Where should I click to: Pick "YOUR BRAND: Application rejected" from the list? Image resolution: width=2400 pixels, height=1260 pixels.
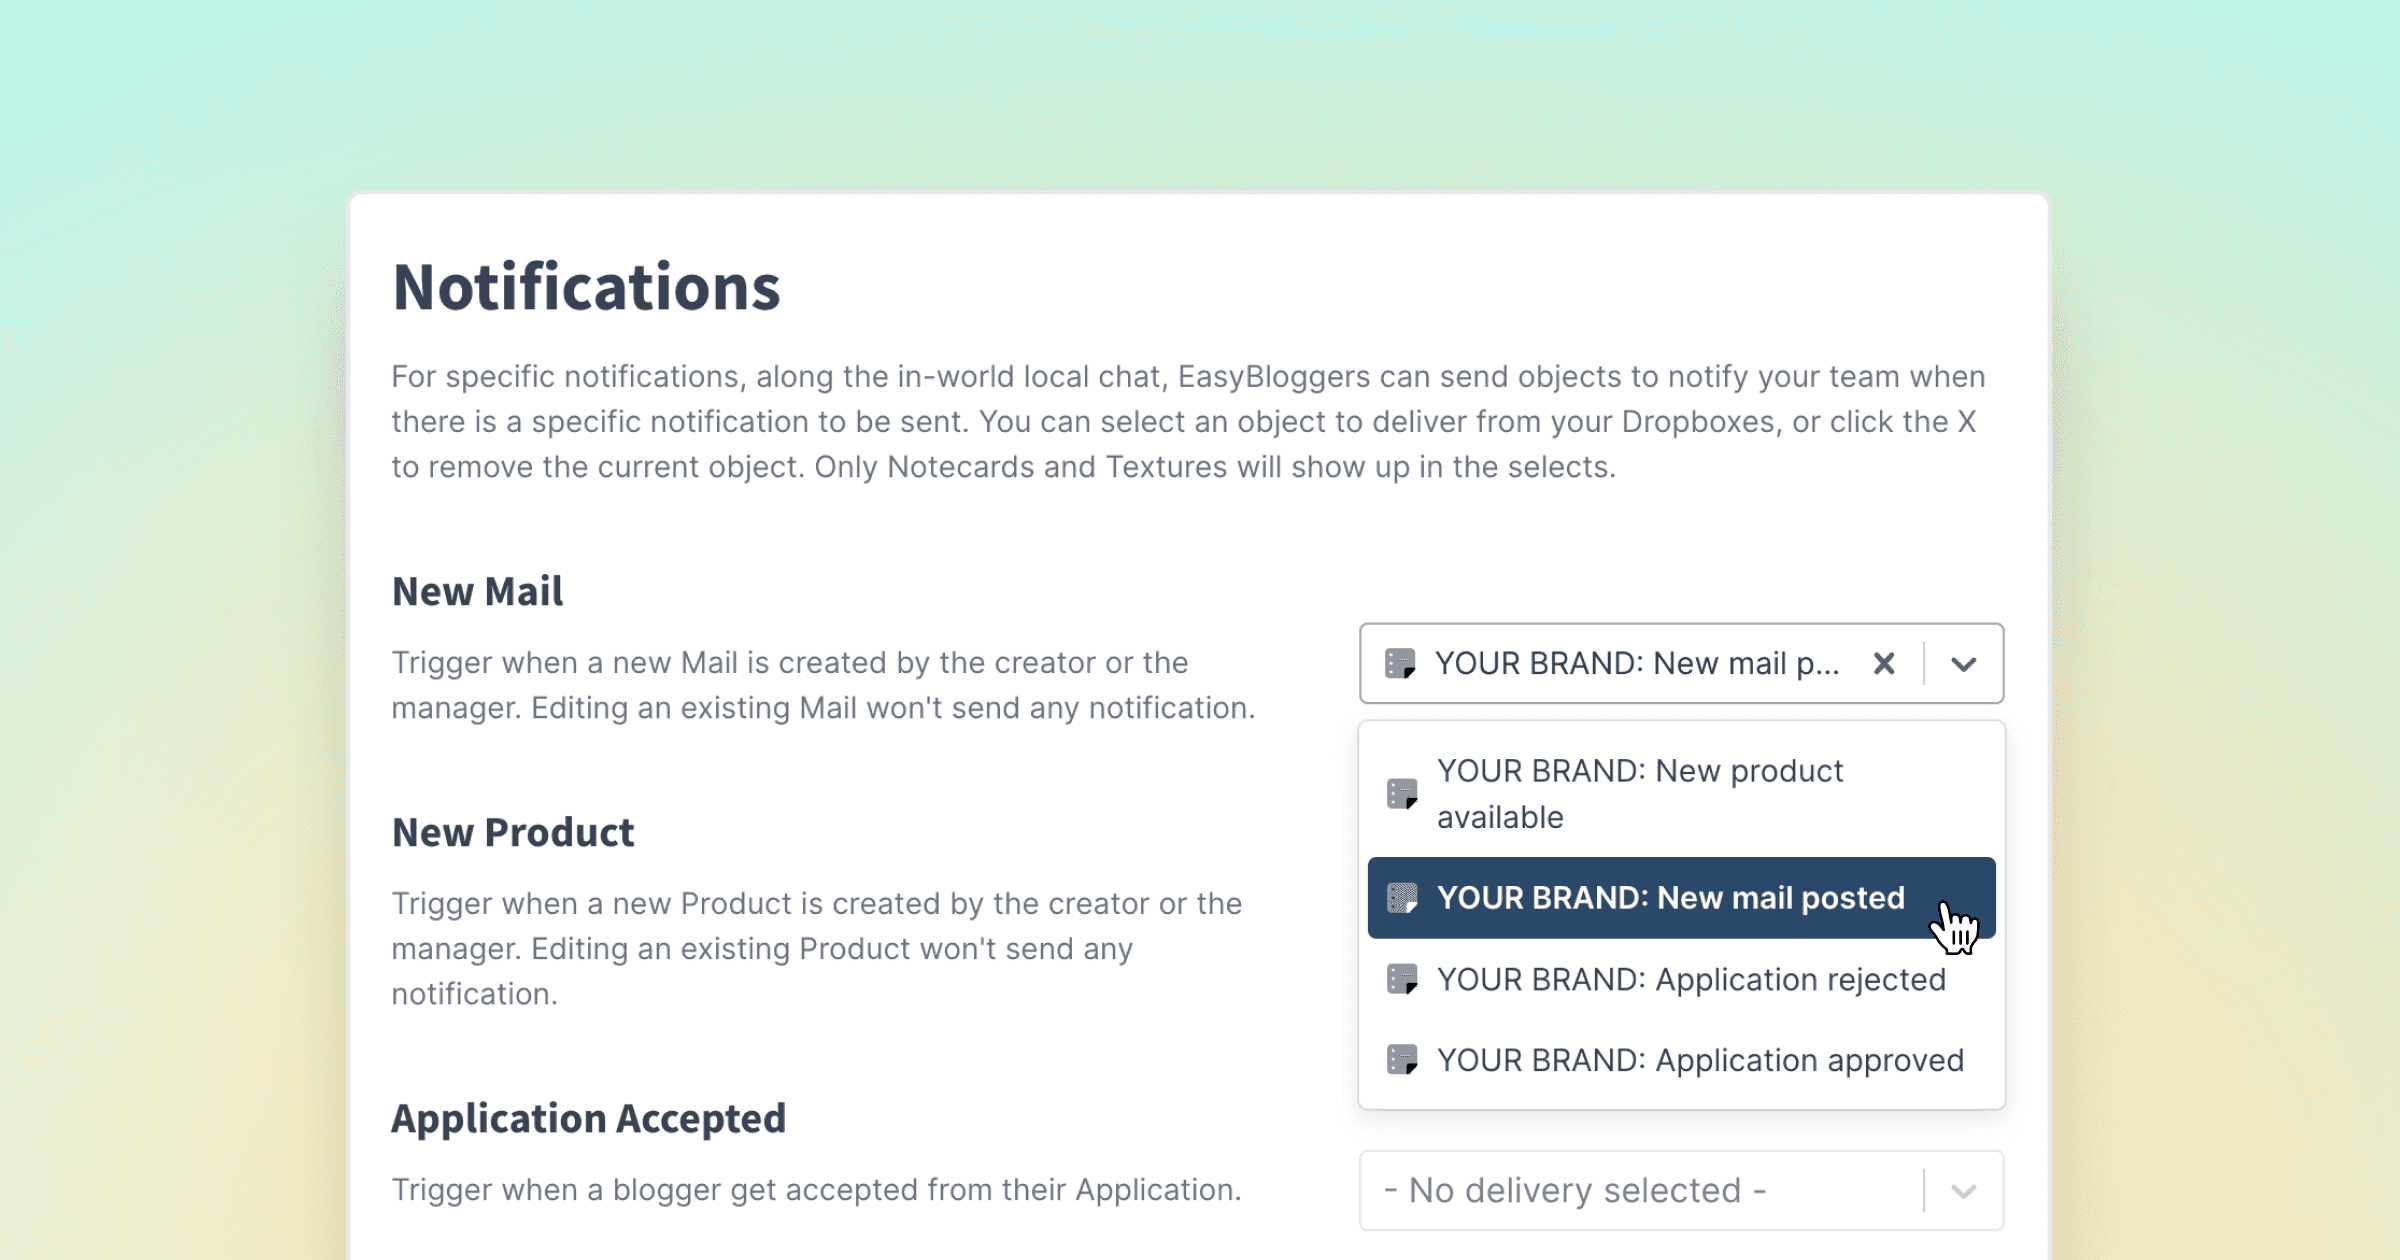tap(1690, 980)
